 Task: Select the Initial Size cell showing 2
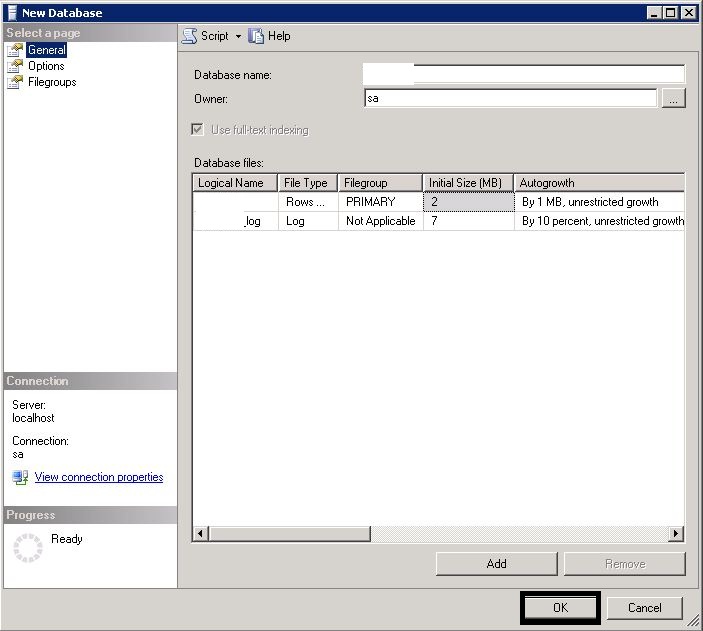(467, 202)
